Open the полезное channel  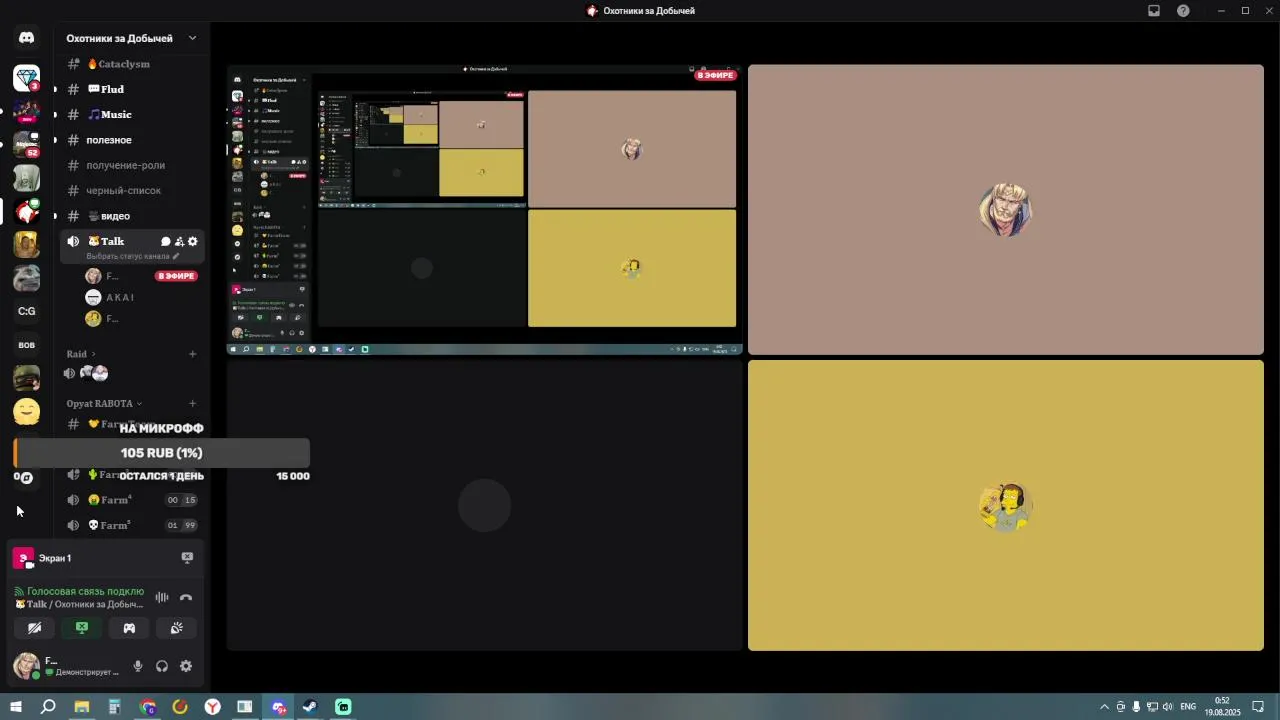132,140
